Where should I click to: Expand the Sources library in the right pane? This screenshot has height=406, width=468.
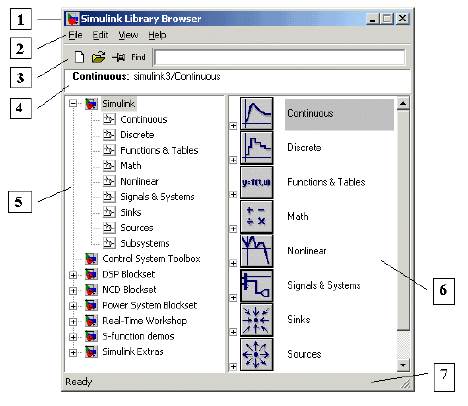[x=233, y=367]
